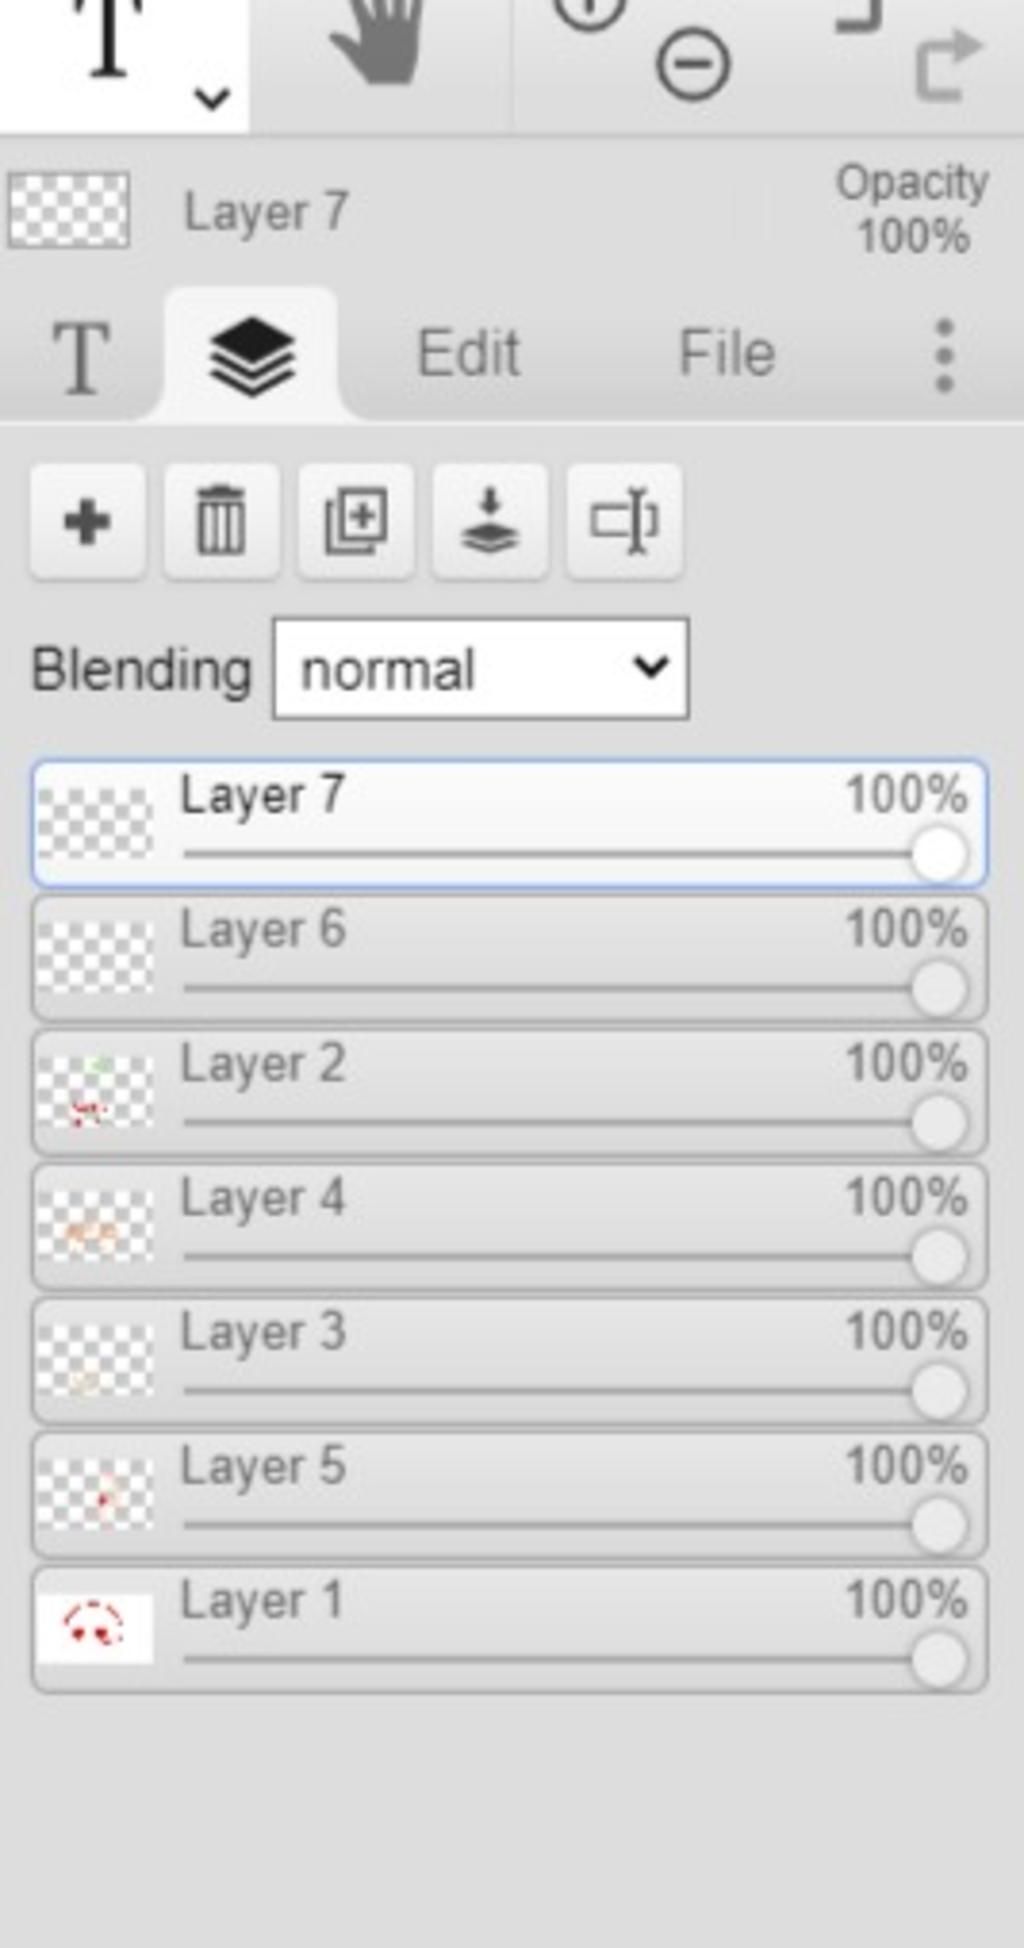Click Layer 4 opacity slider handle
This screenshot has height=1948, width=1024.
(x=939, y=1256)
